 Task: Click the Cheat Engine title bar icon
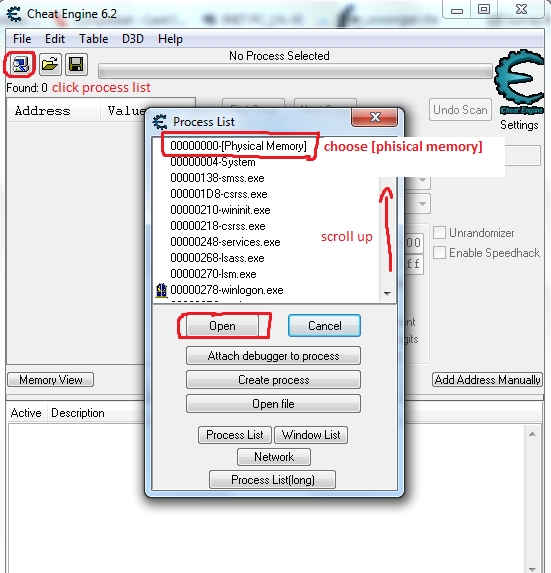[x=14, y=14]
